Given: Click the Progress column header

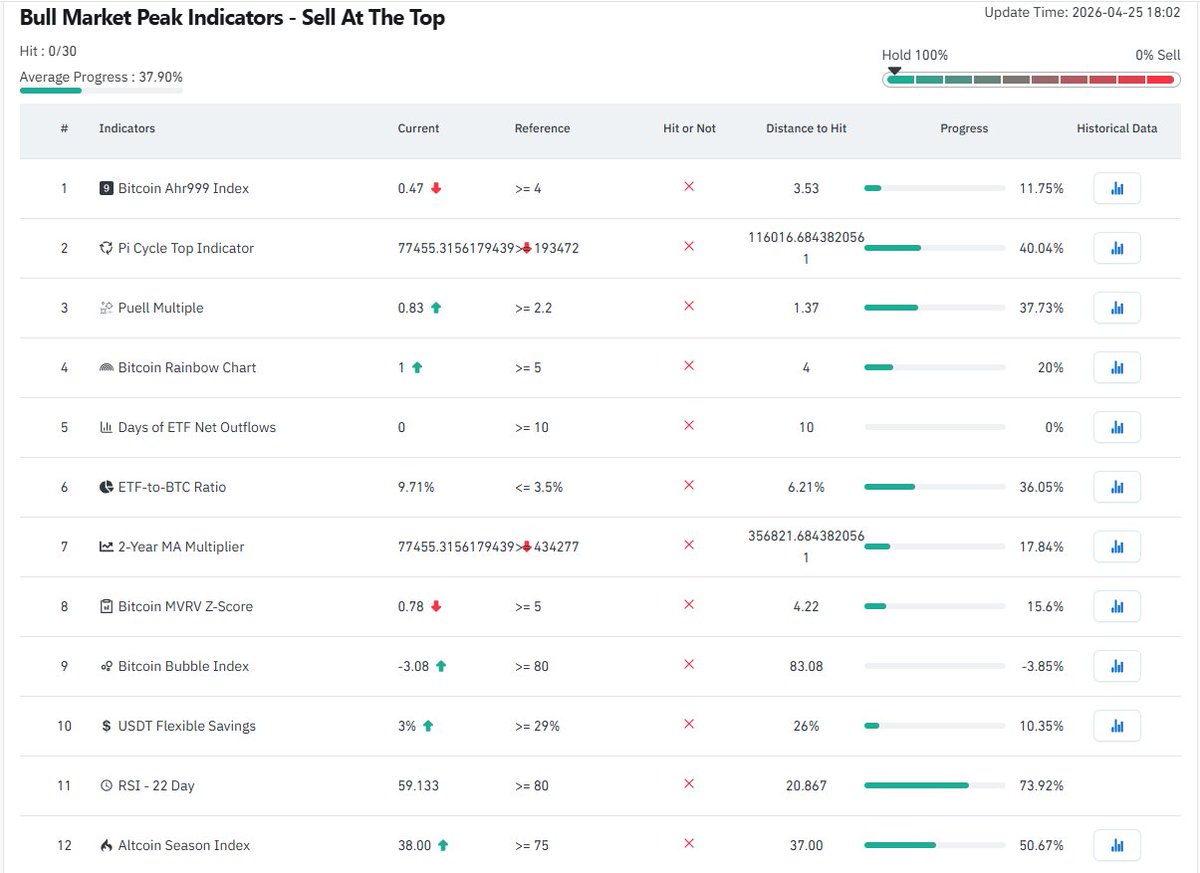Looking at the screenshot, I should pyautogui.click(x=964, y=128).
